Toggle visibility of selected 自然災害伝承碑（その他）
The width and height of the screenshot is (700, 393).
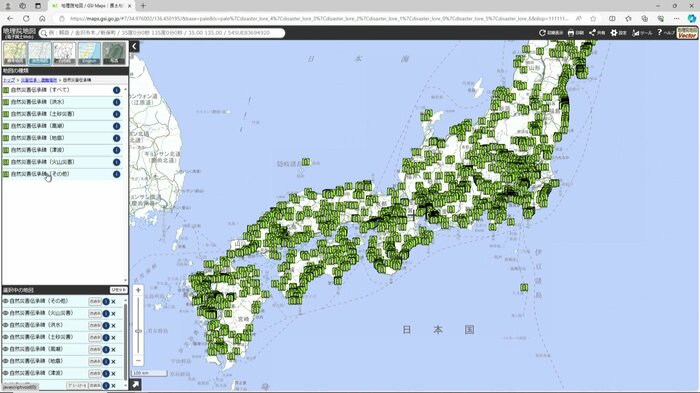(6, 301)
